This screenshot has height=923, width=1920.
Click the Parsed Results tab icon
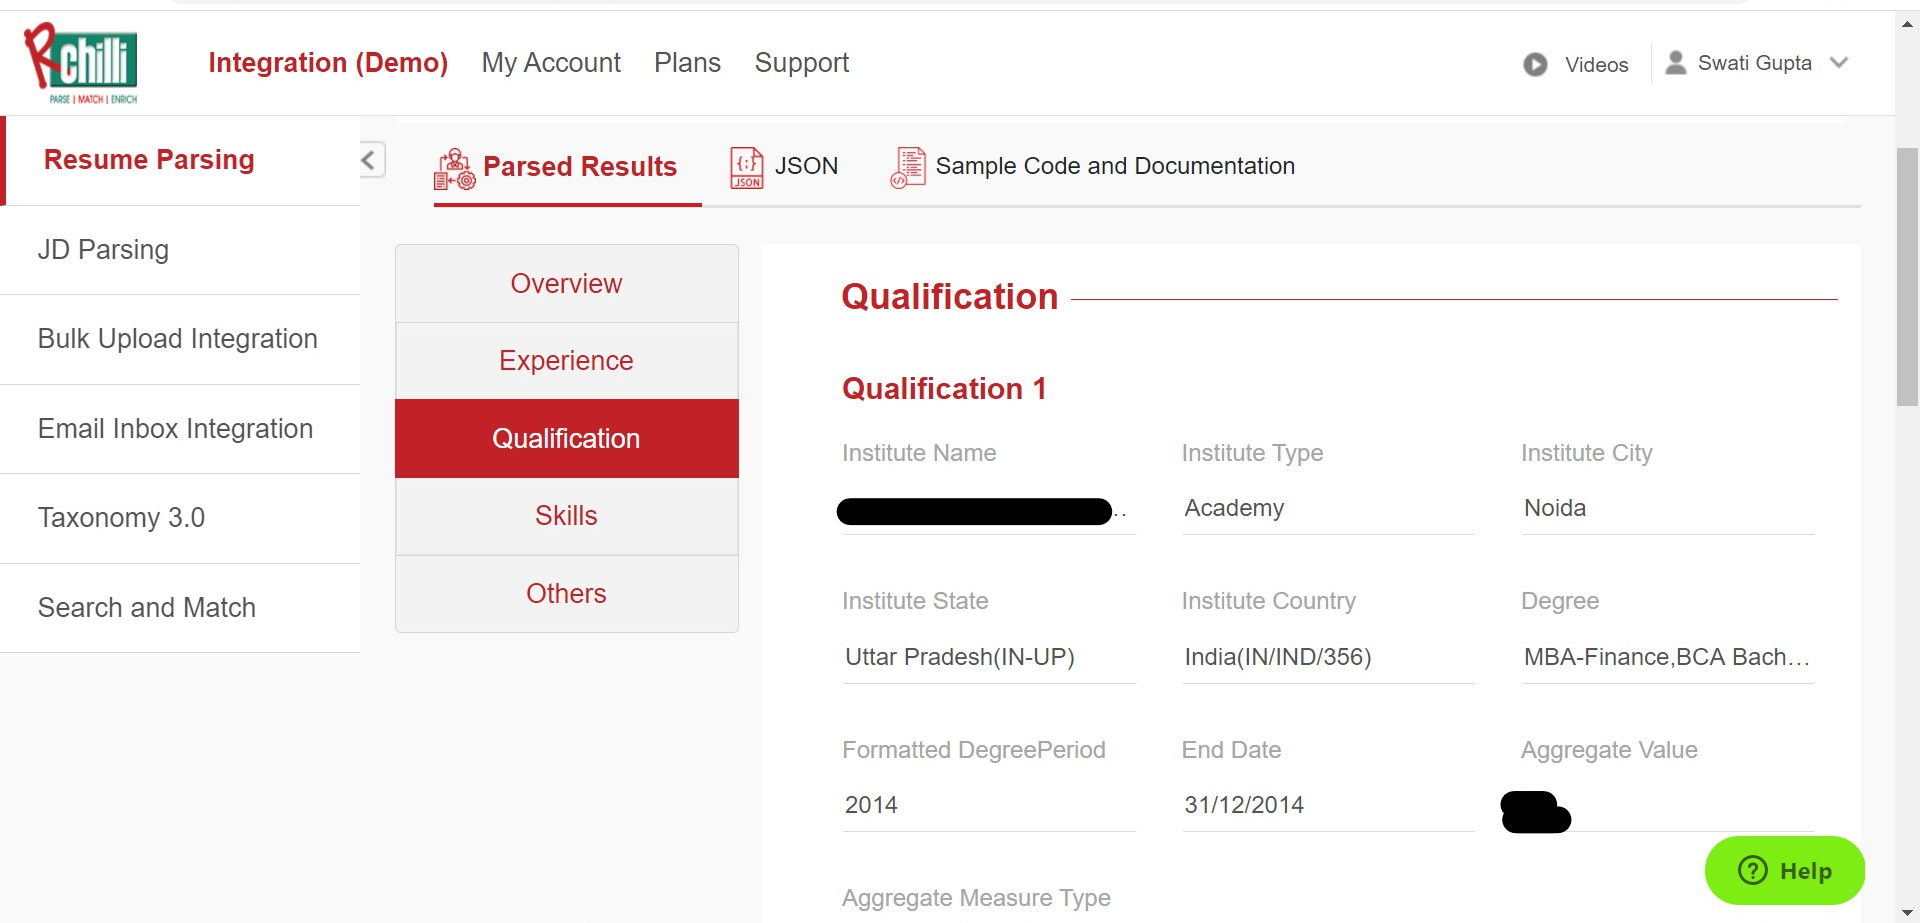pyautogui.click(x=454, y=168)
